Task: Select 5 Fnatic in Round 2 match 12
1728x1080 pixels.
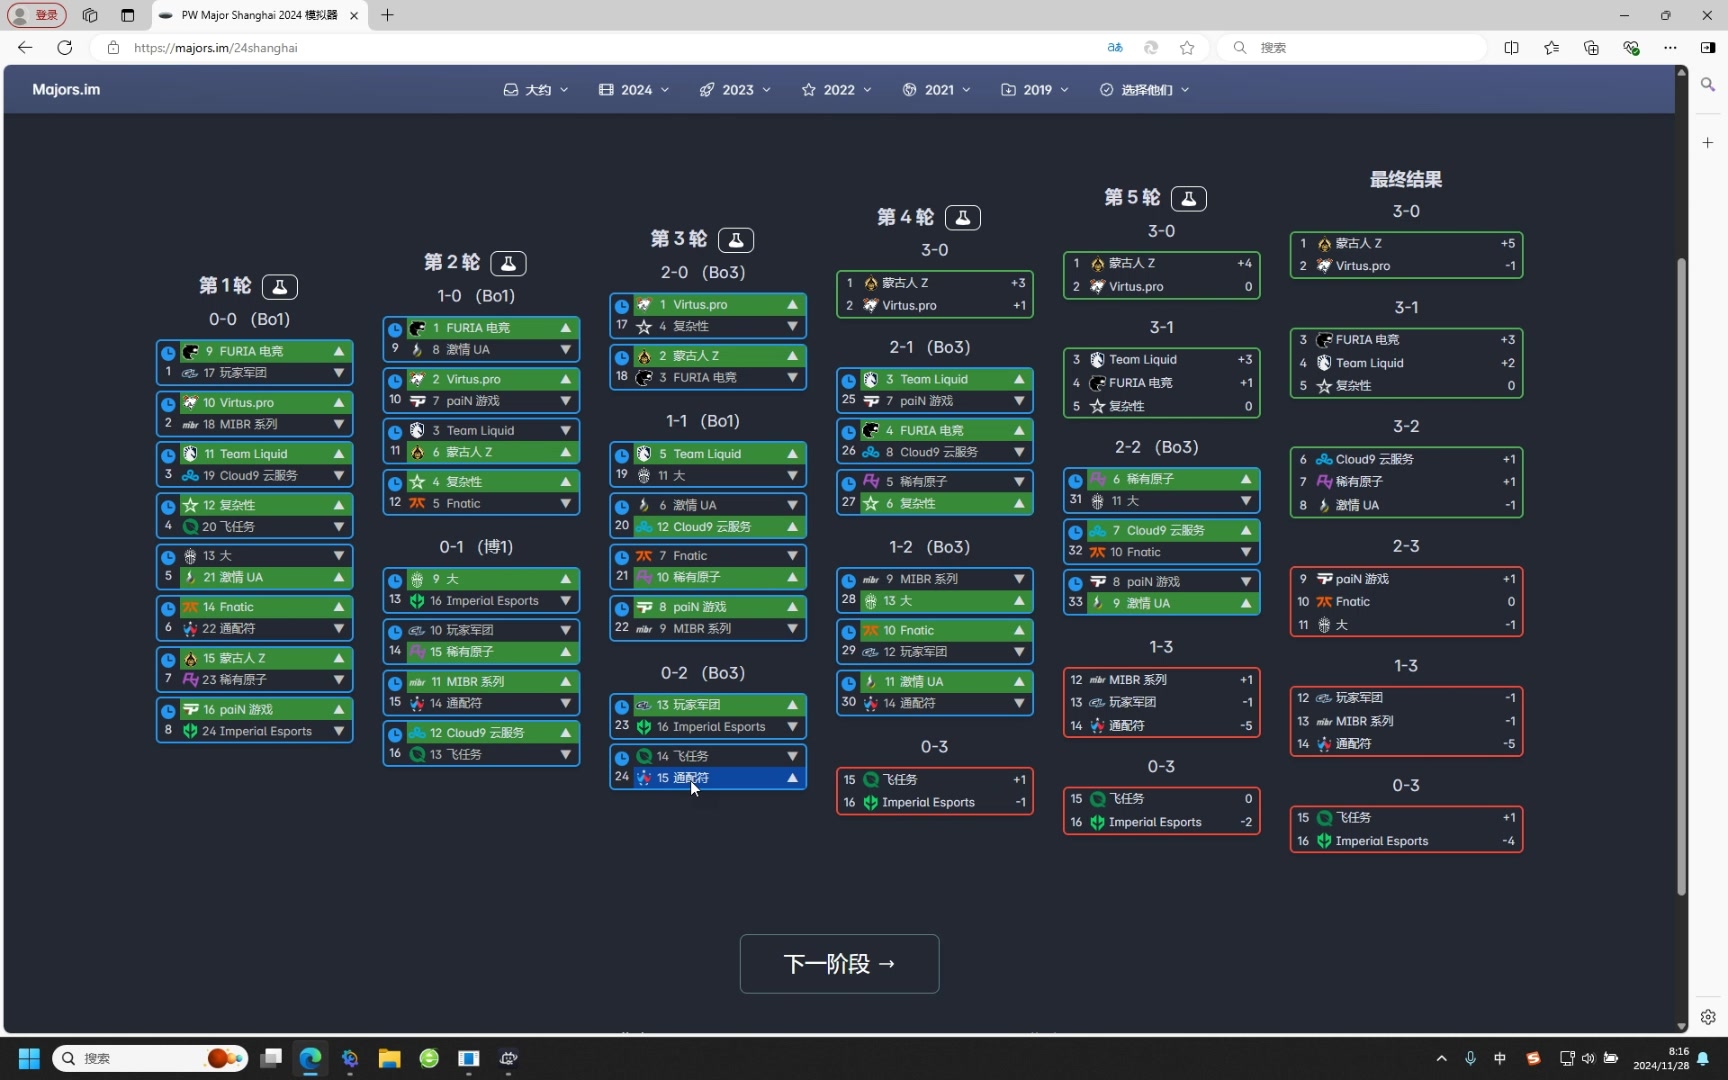Action: pyautogui.click(x=492, y=504)
